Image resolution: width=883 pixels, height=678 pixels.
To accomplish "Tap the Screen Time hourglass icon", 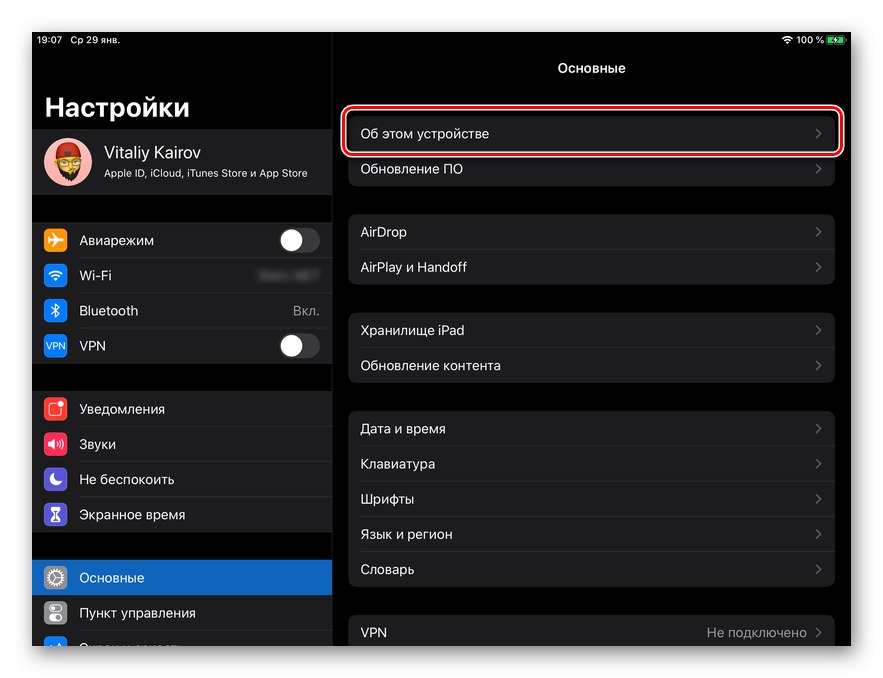I will pyautogui.click(x=56, y=515).
